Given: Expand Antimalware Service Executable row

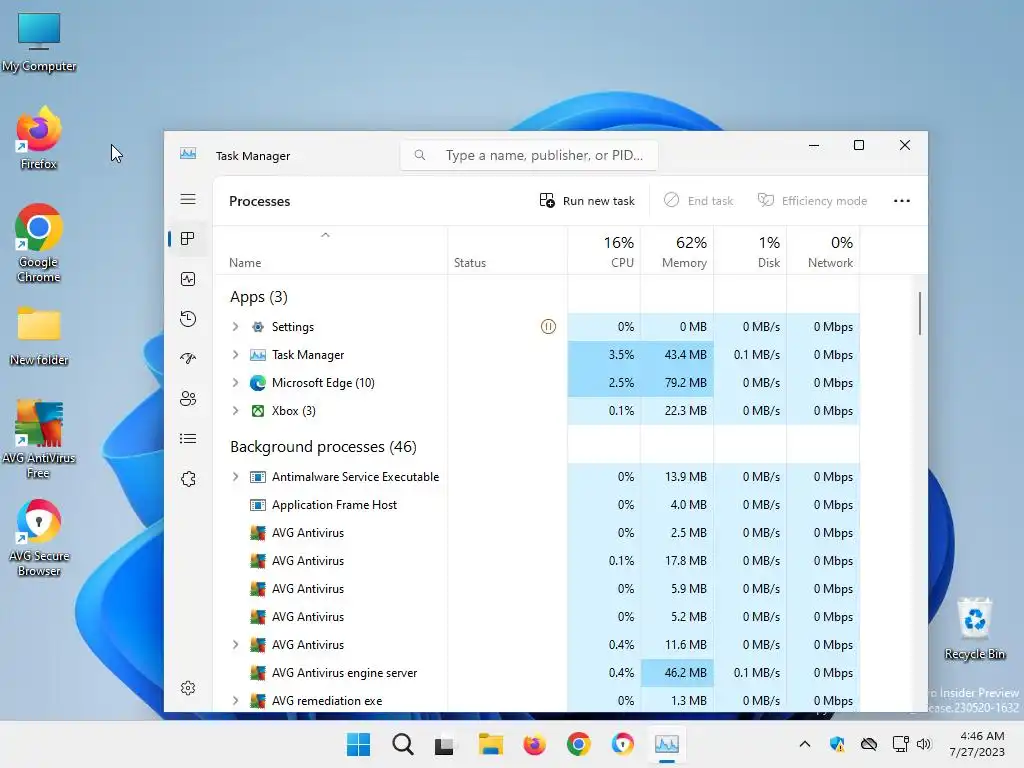Looking at the screenshot, I should pos(235,477).
